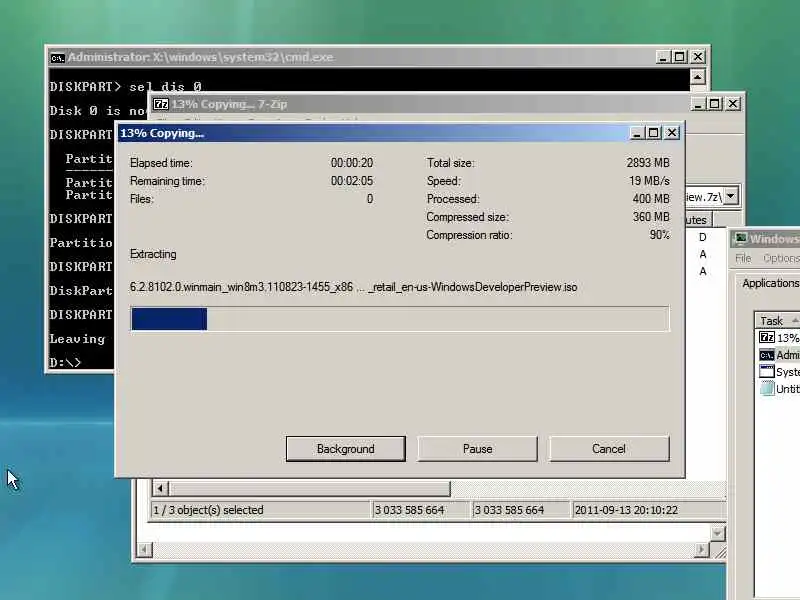Click the Processed value 400 MB
This screenshot has height=600, width=800.
(x=651, y=199)
